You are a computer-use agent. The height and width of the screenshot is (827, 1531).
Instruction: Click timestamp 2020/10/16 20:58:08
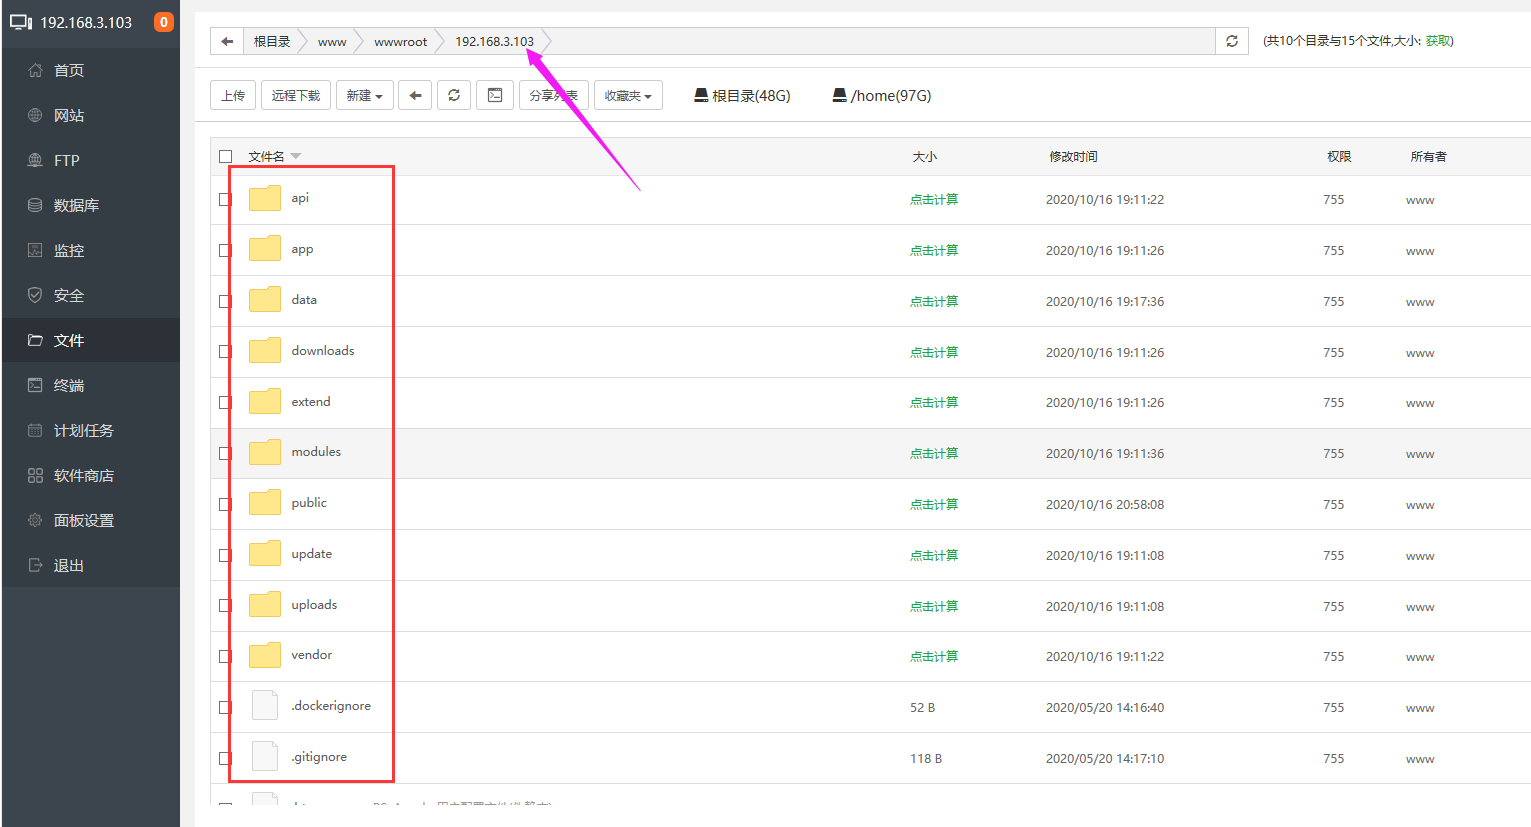1105,504
